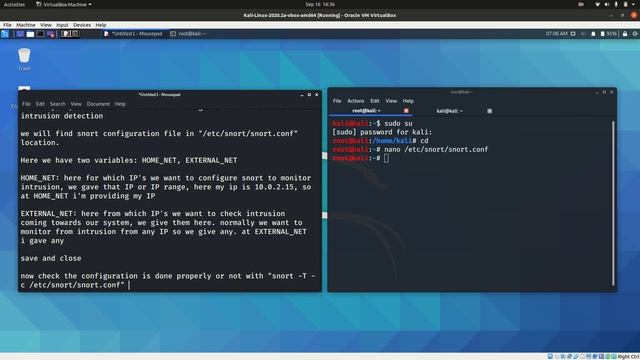Click text "sudo su" in terminal

398,123
